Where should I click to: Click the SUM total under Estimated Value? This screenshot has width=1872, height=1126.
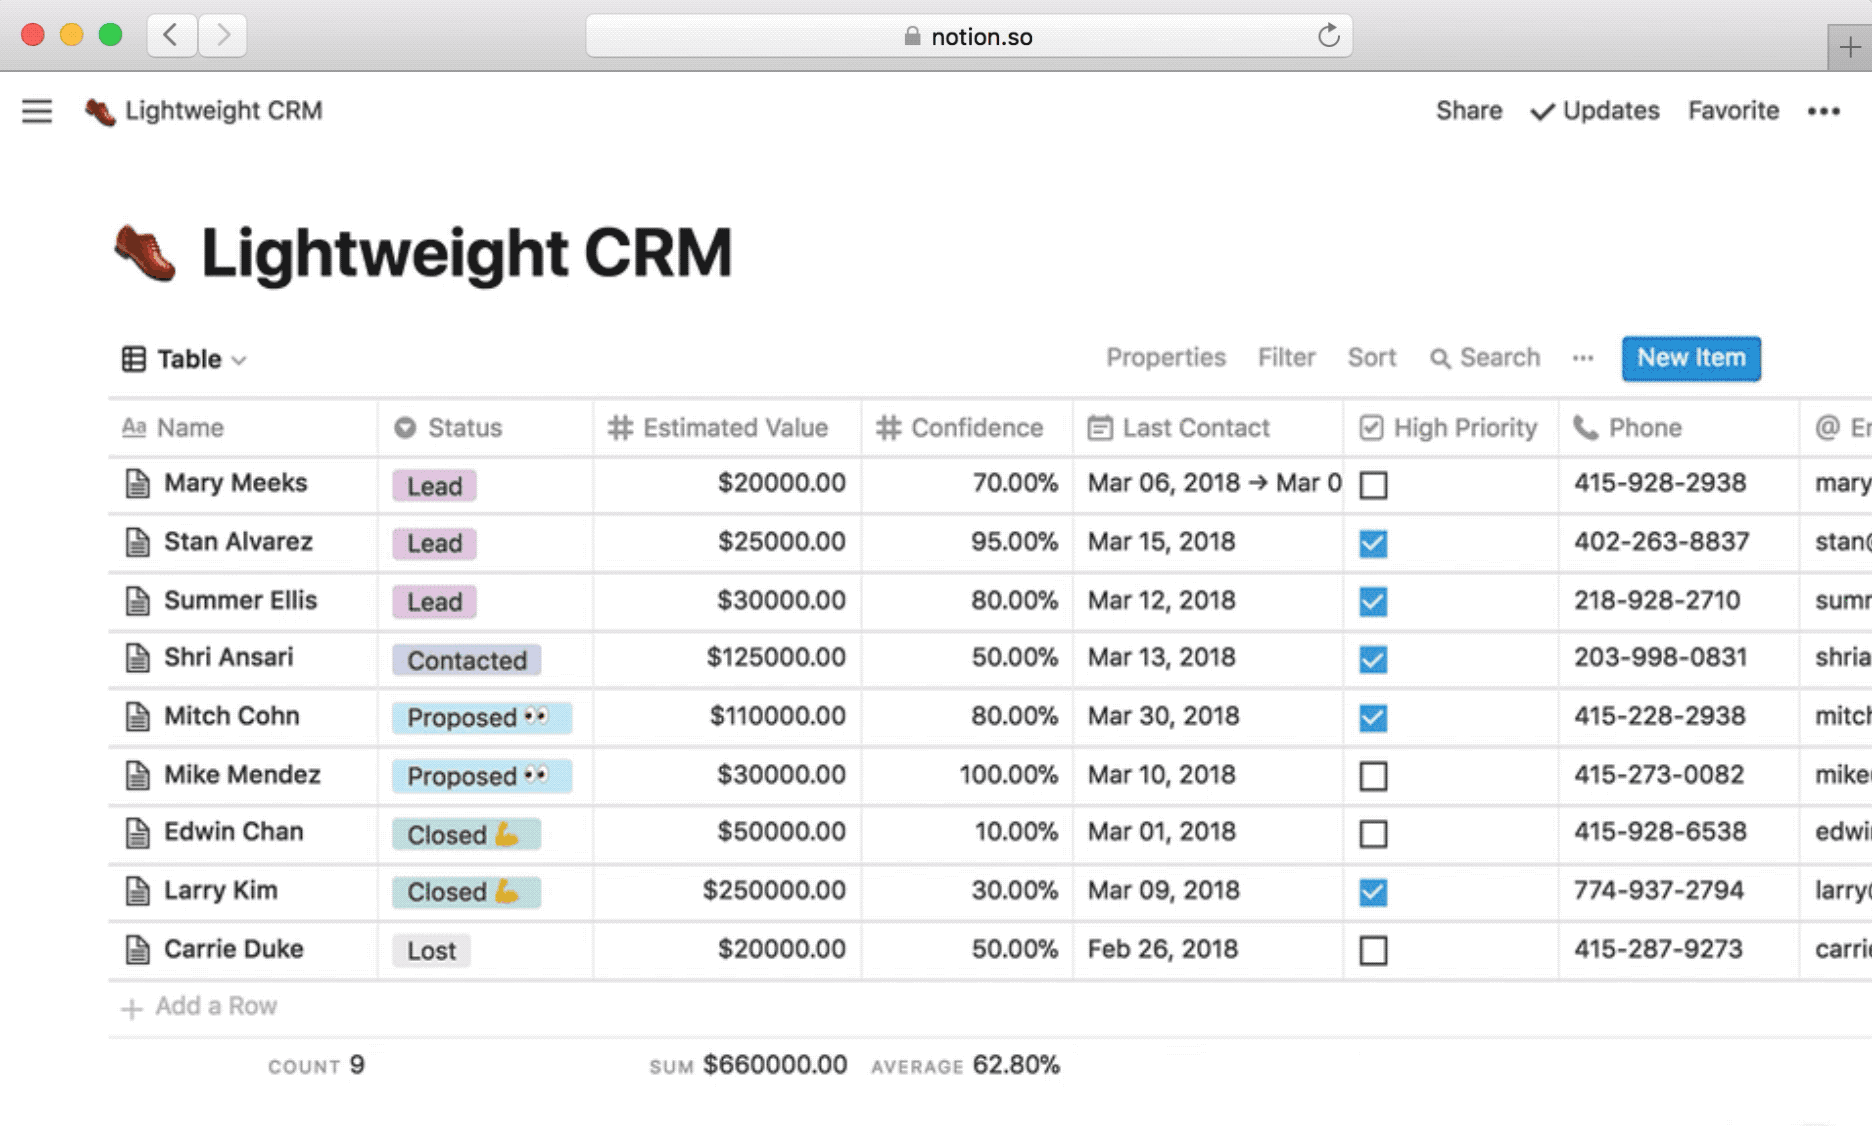click(x=748, y=1066)
